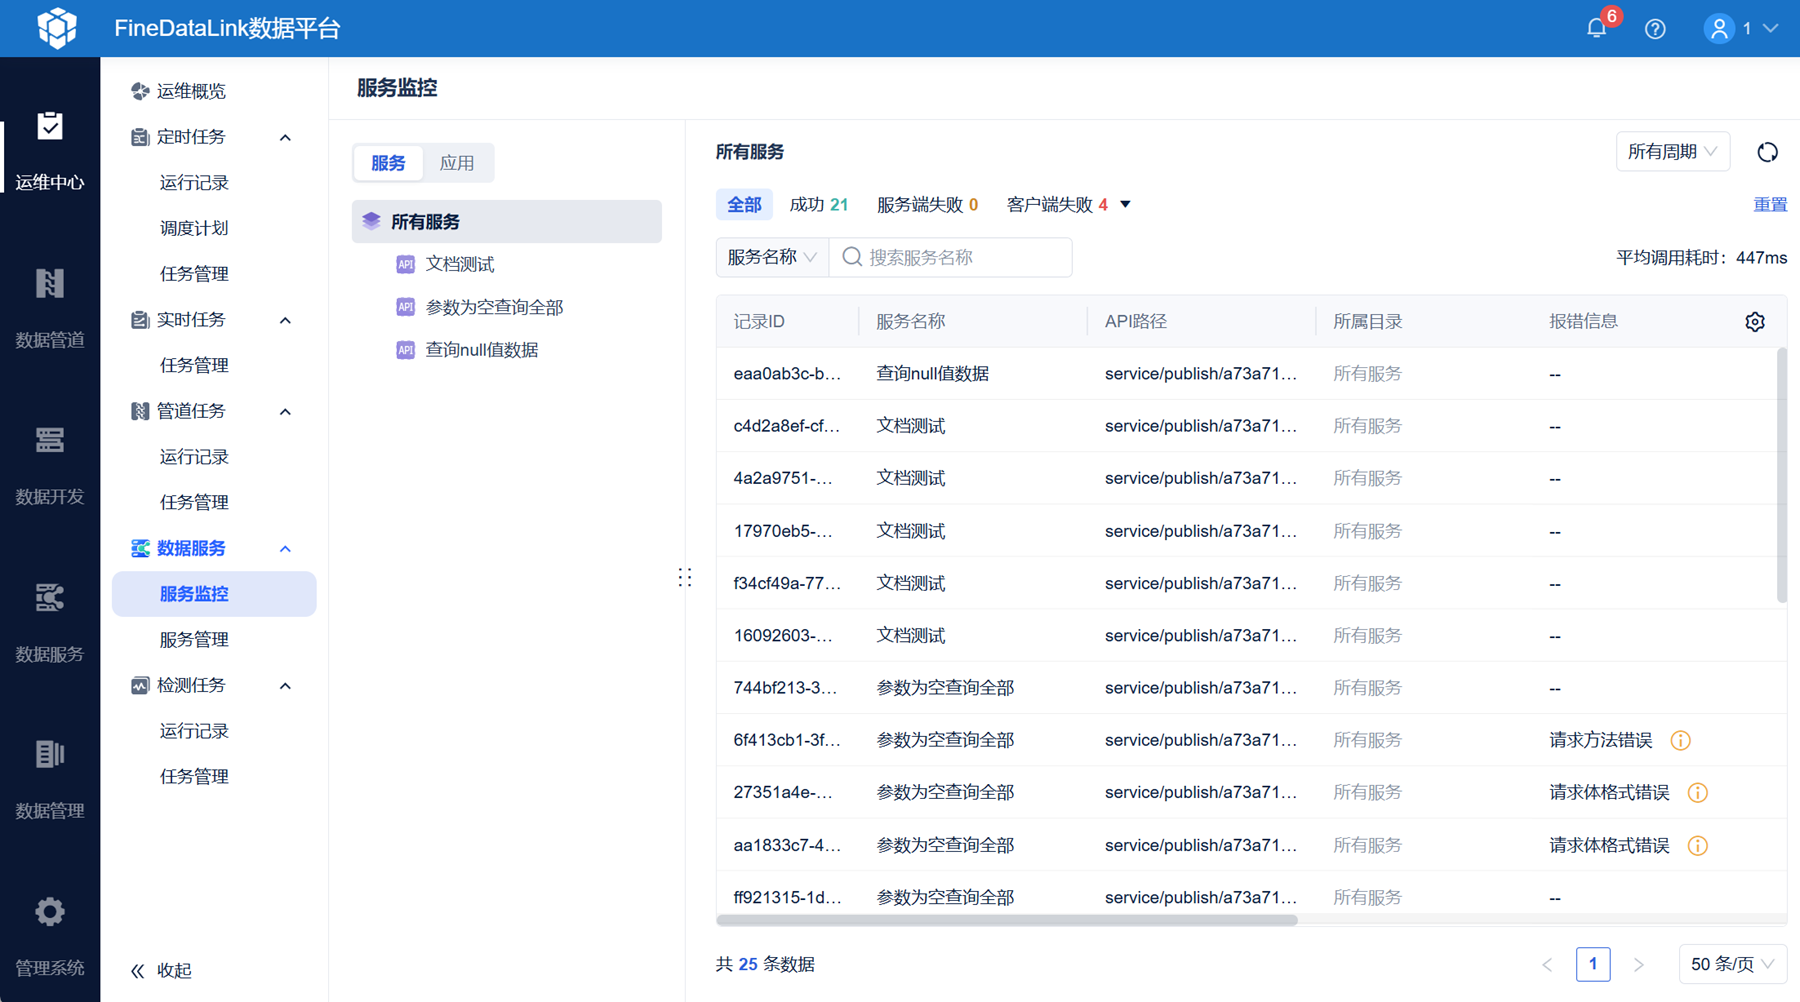
Task: Click the FineDataLink logo icon
Action: [x=57, y=28]
